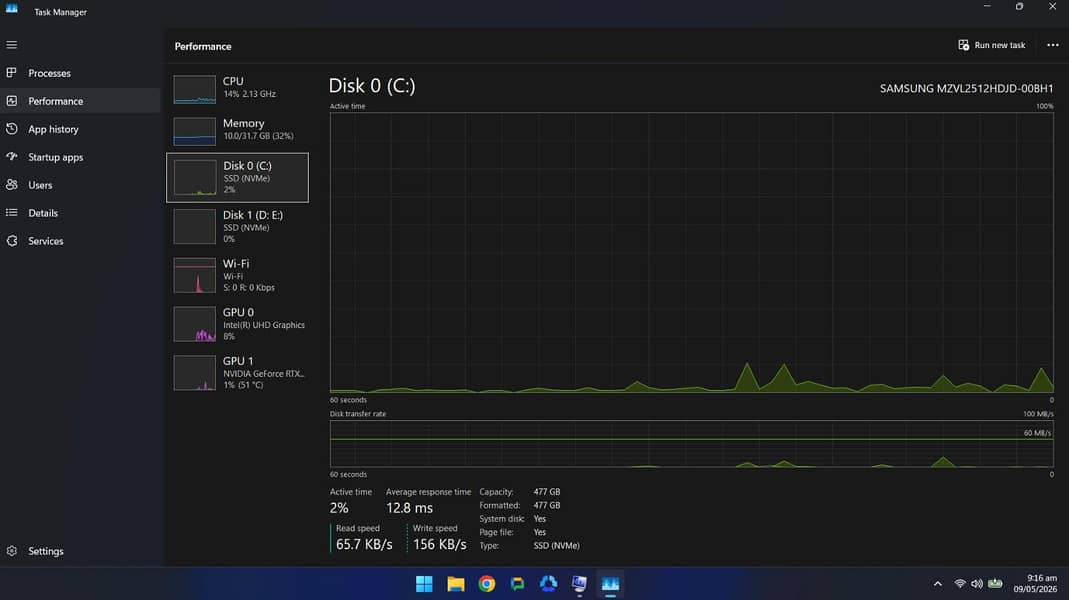Click the SSD (NVMe) Type value

click(x=556, y=545)
